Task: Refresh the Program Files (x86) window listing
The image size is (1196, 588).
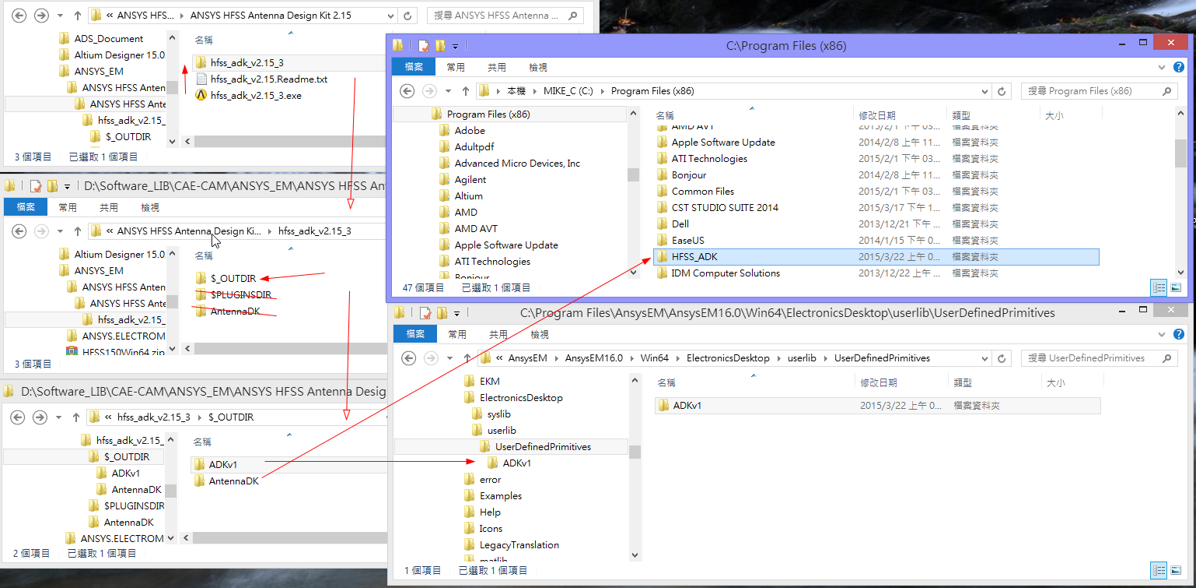Action: pos(1002,91)
